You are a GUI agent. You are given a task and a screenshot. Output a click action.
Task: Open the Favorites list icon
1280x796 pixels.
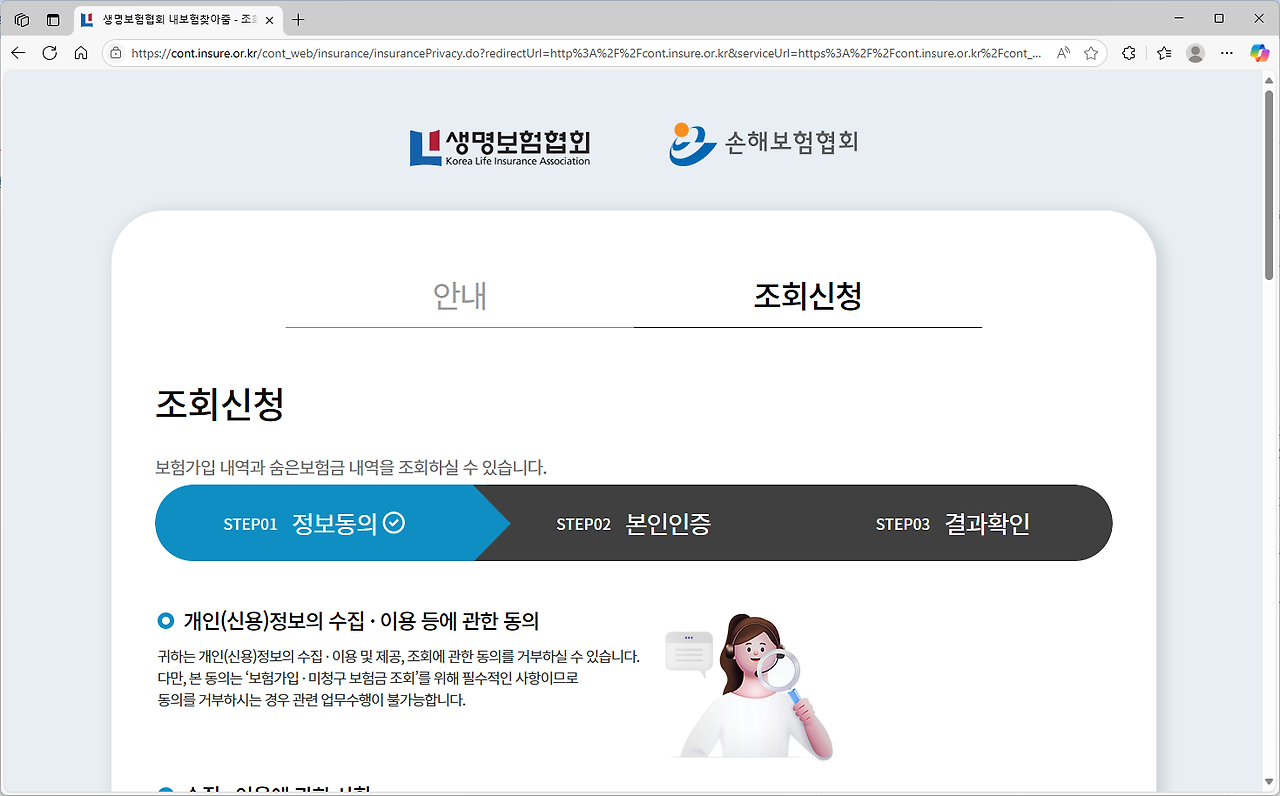[1164, 53]
